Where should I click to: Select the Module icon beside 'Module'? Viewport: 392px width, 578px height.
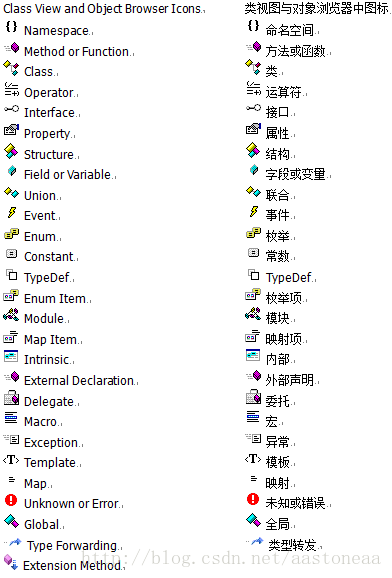(11, 314)
